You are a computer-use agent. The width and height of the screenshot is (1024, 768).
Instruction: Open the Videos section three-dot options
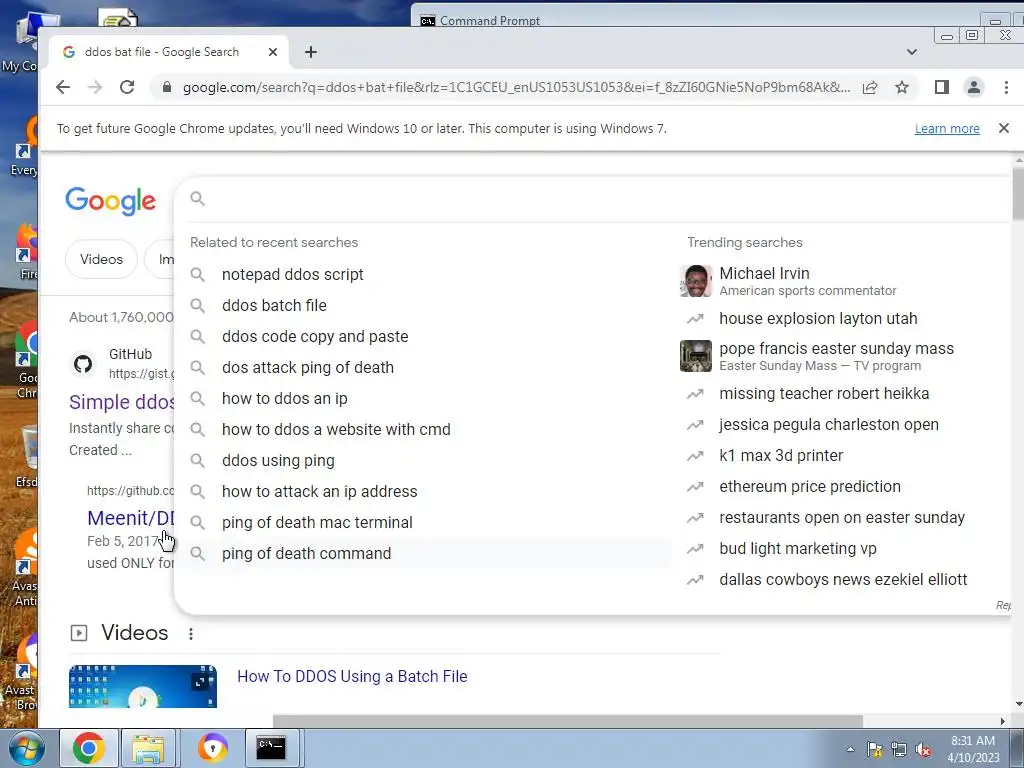191,633
